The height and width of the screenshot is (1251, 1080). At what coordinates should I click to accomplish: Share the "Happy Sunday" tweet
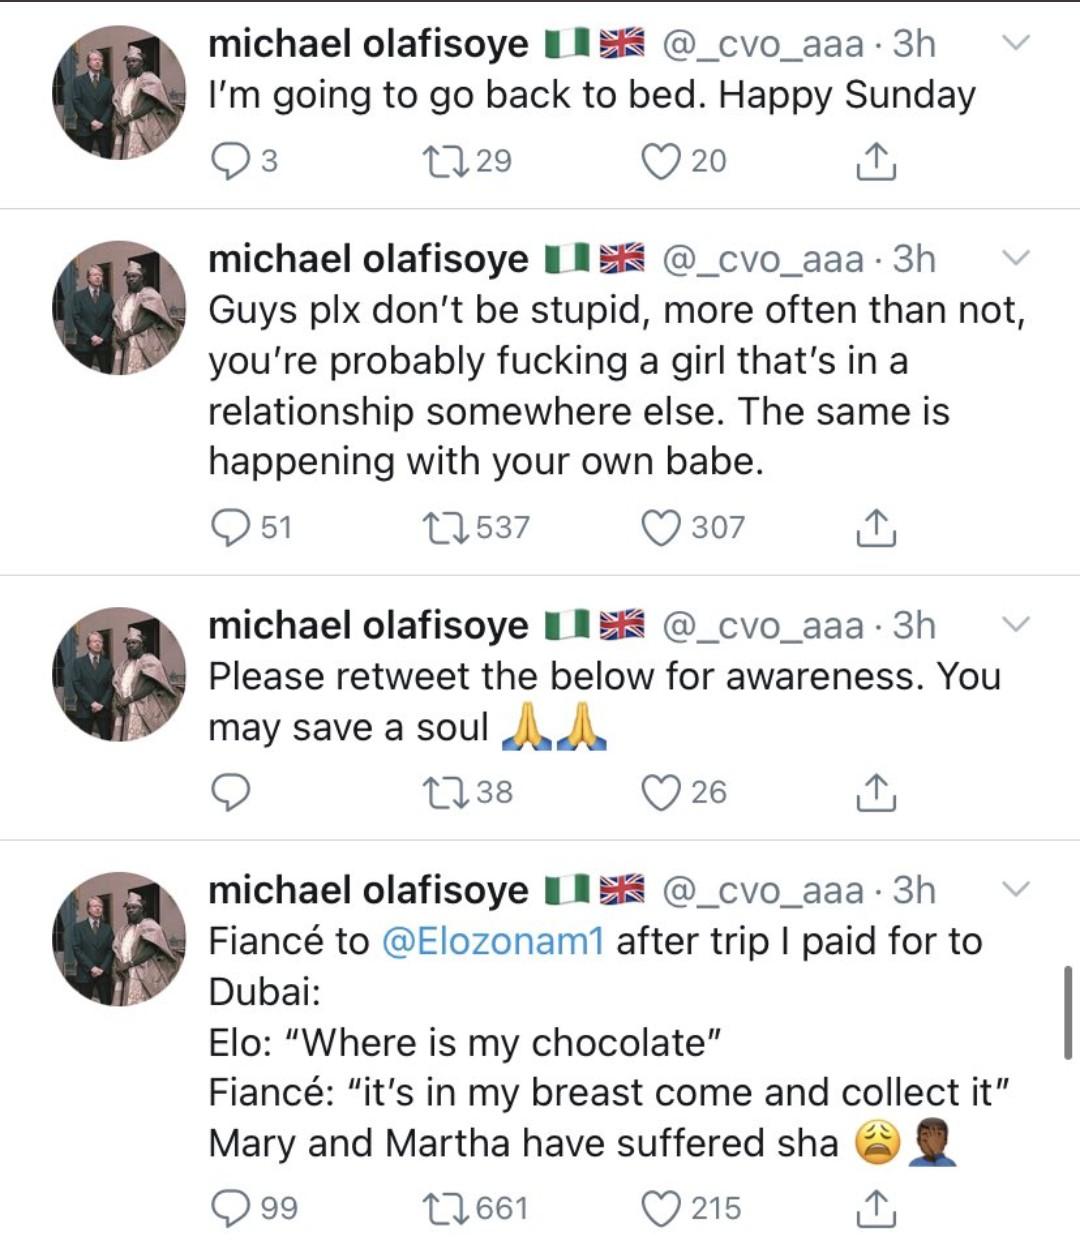876,160
